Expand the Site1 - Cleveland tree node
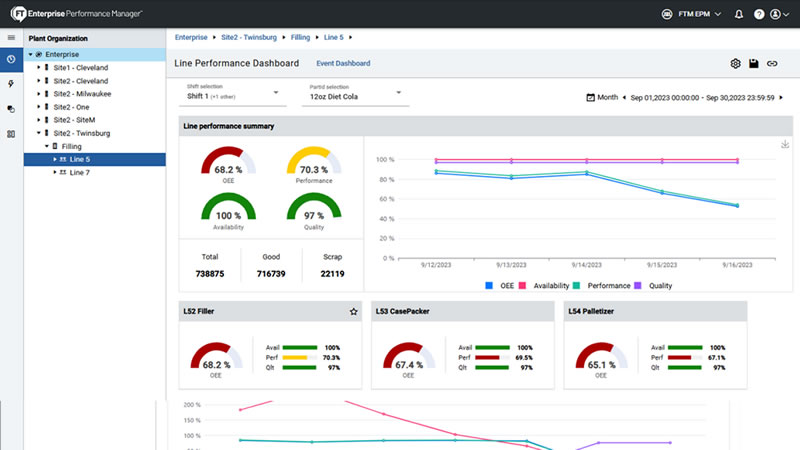The height and width of the screenshot is (450, 800). coord(39,67)
